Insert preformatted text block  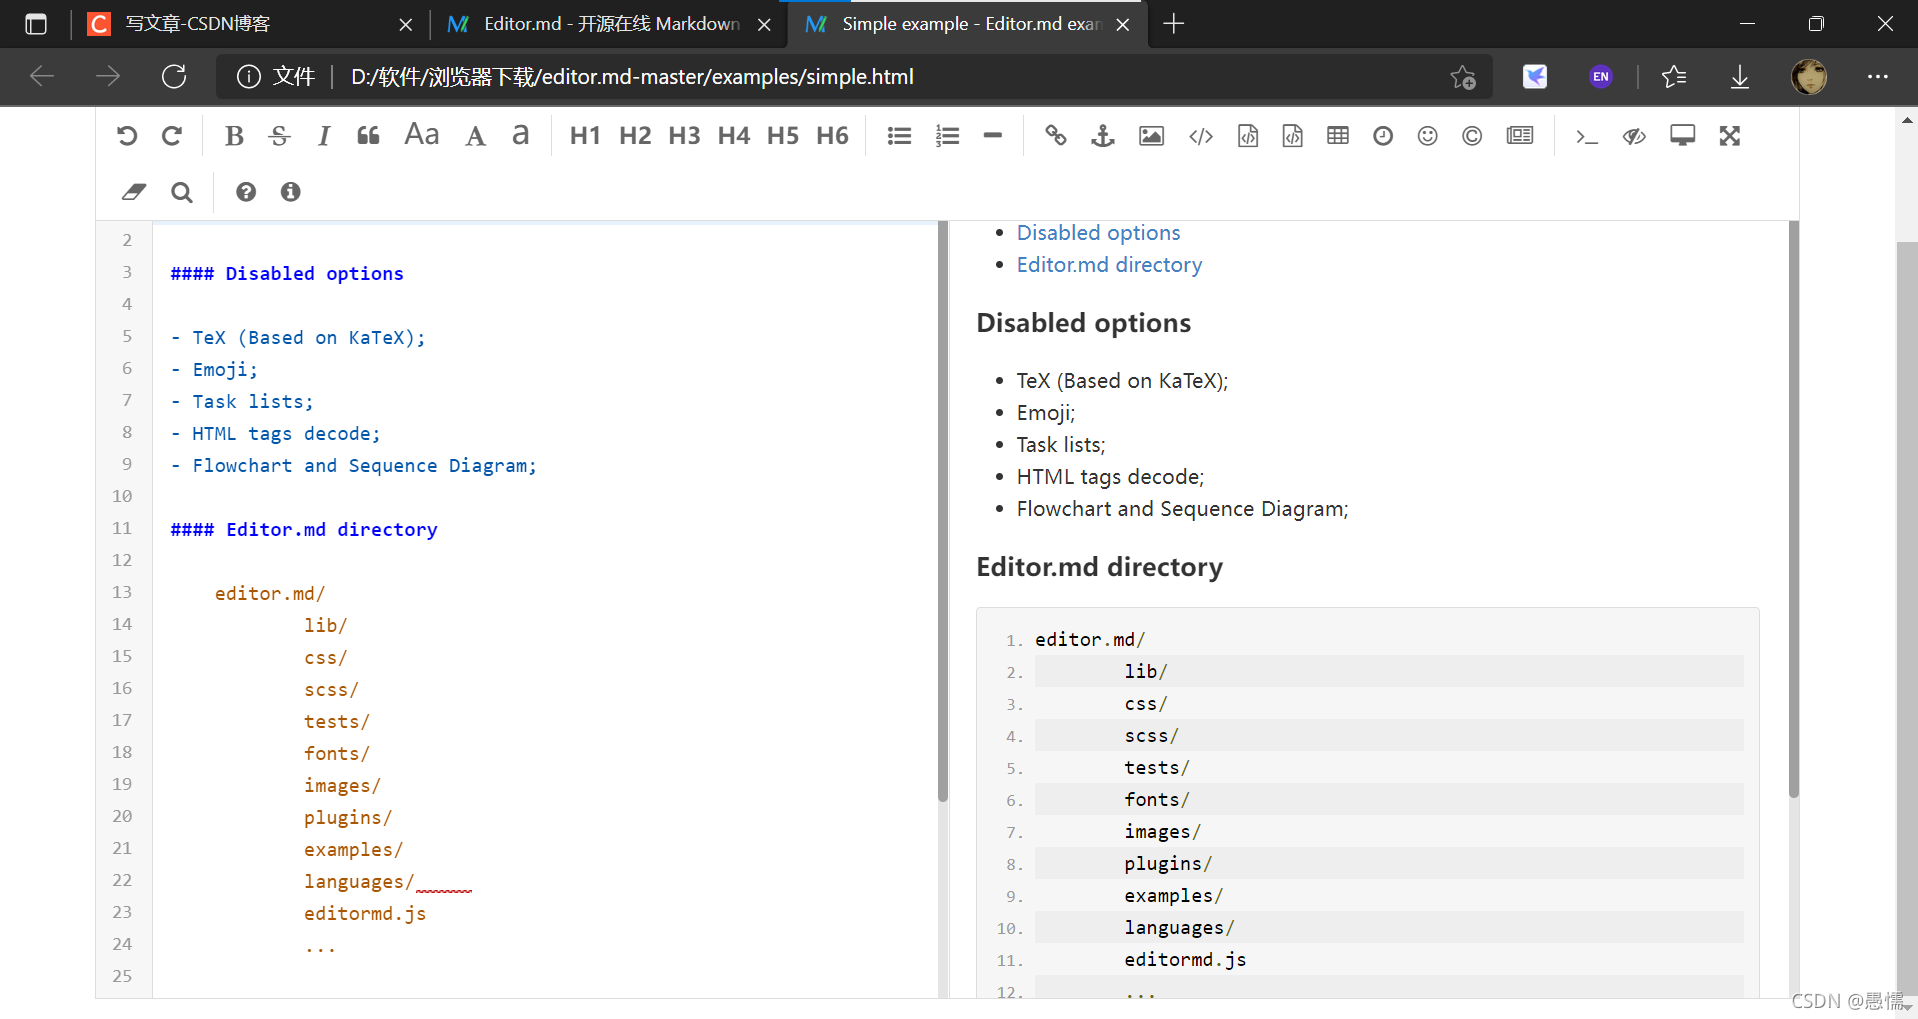click(1248, 136)
